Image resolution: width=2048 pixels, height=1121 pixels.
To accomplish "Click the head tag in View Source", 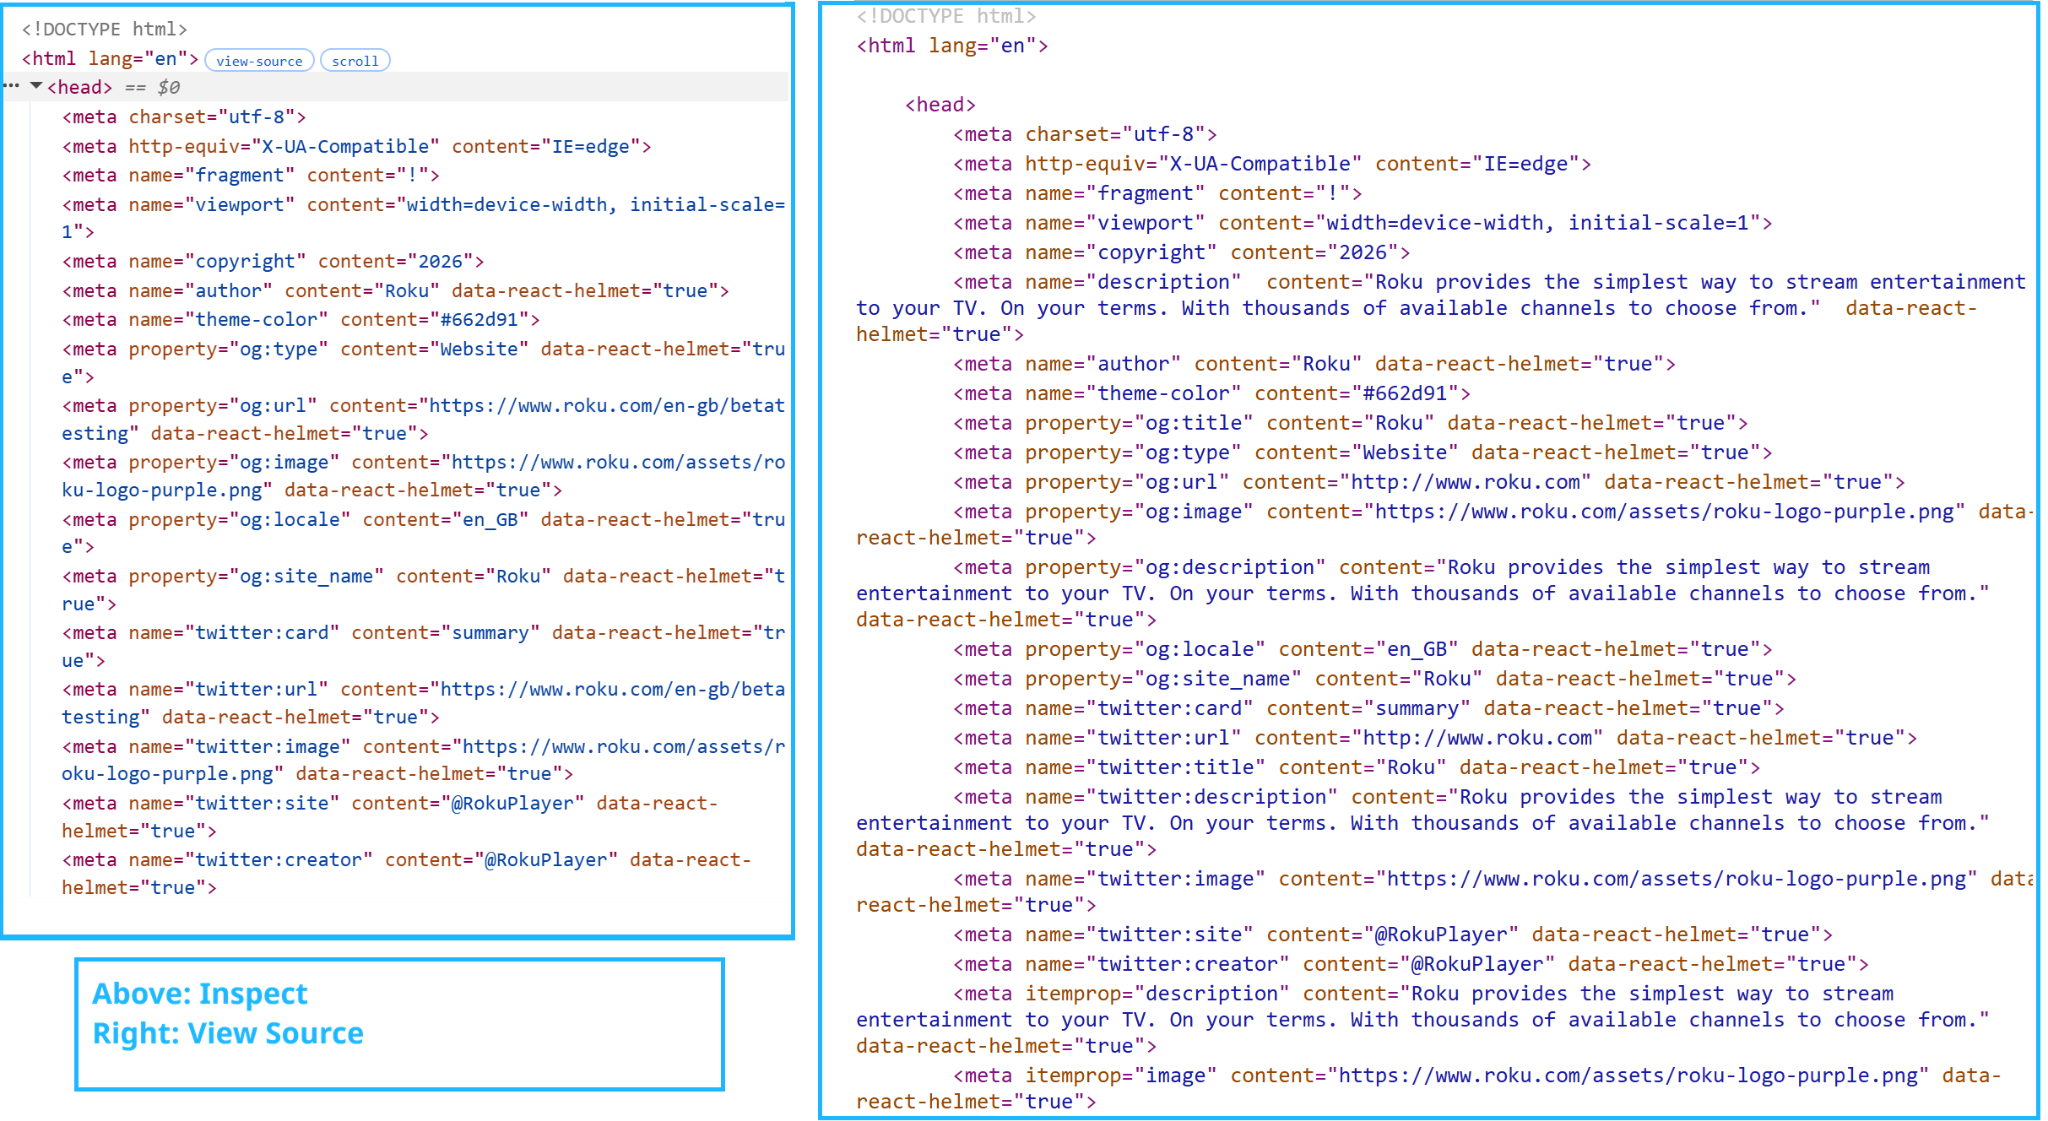I will click(x=940, y=105).
